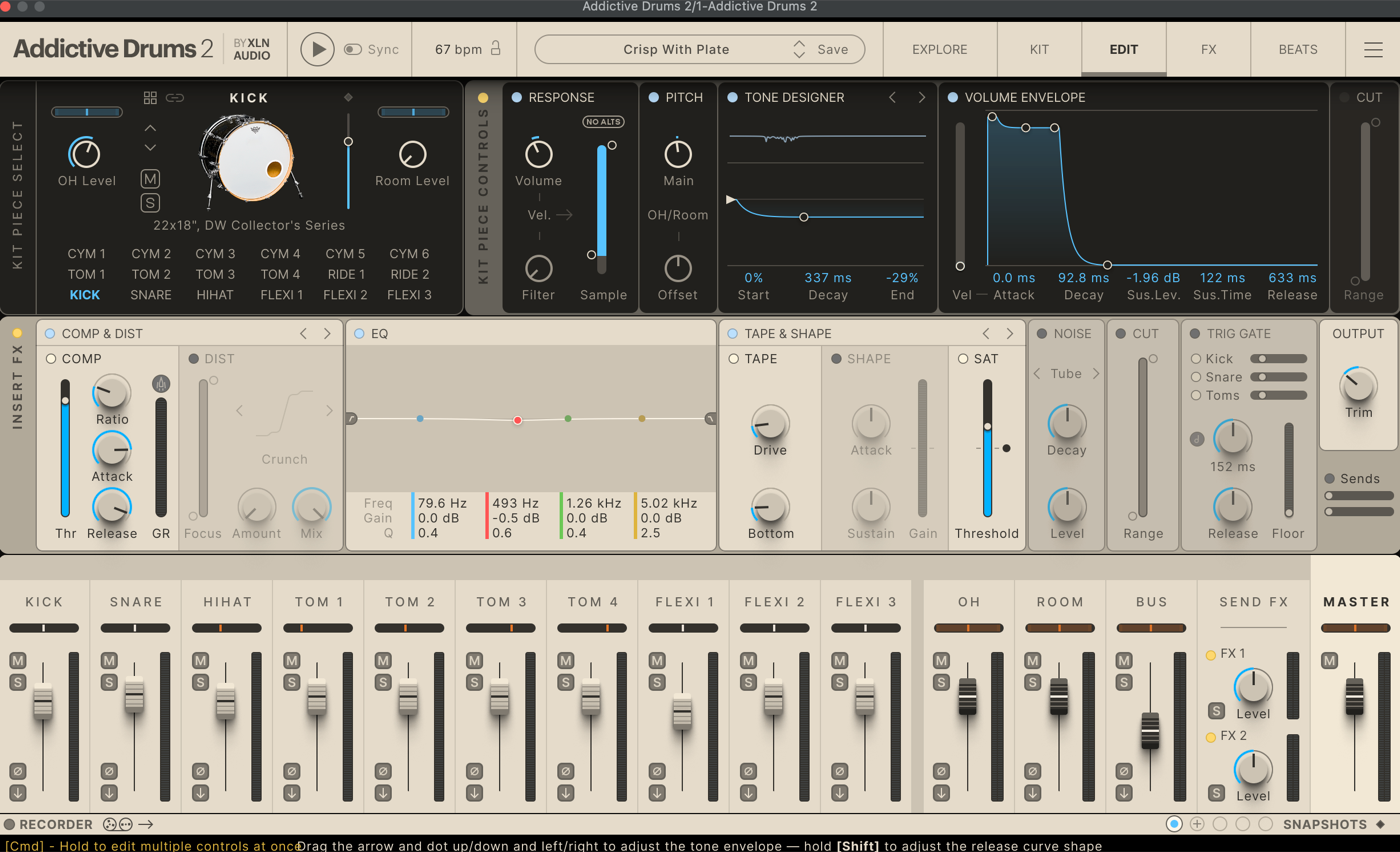The height and width of the screenshot is (852, 1400).
Task: Switch COMP & DIST to previous module
Action: 304,333
